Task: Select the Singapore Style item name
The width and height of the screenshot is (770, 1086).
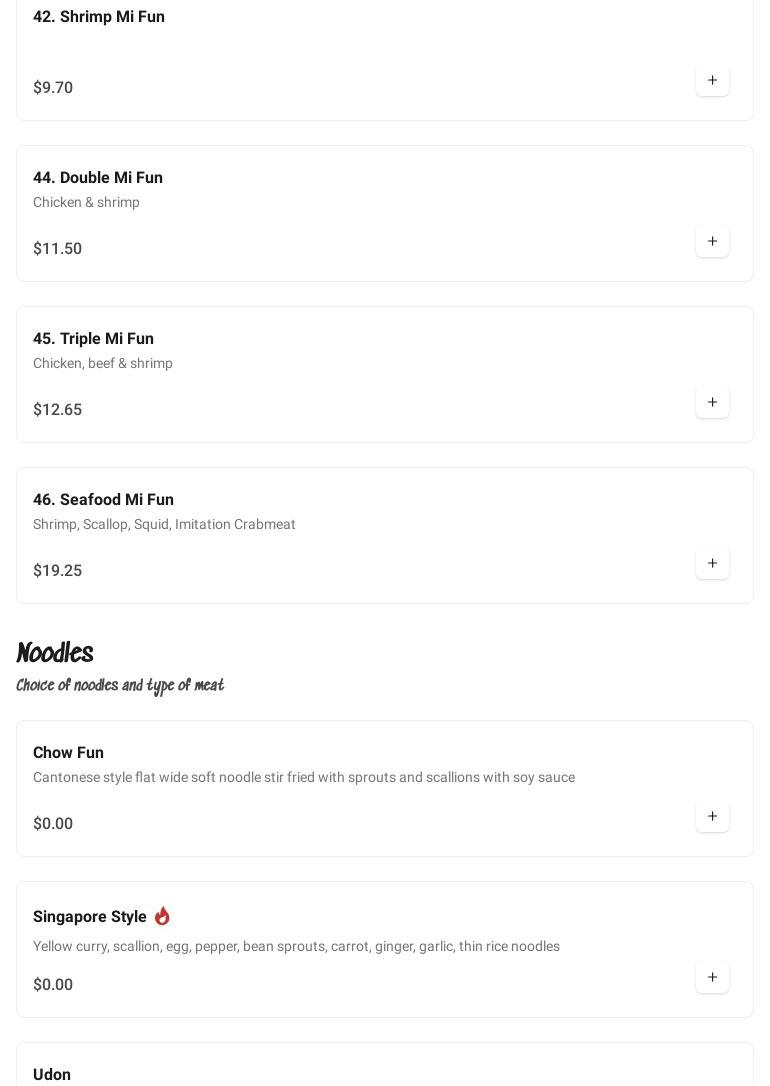Action: coord(90,917)
